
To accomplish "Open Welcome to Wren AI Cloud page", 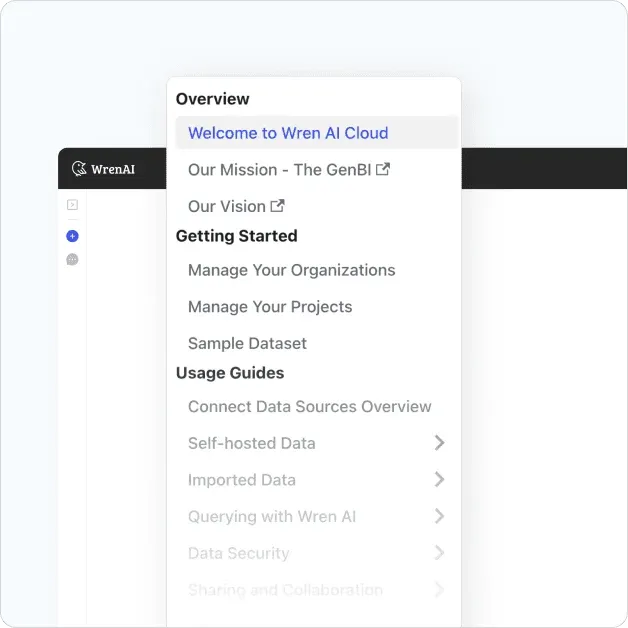I will tap(288, 133).
